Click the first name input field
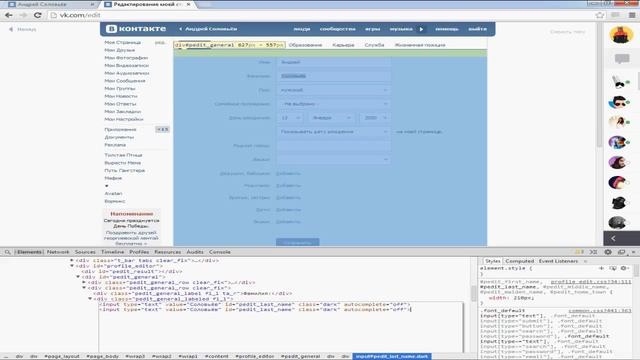The image size is (640, 360). (333, 62)
